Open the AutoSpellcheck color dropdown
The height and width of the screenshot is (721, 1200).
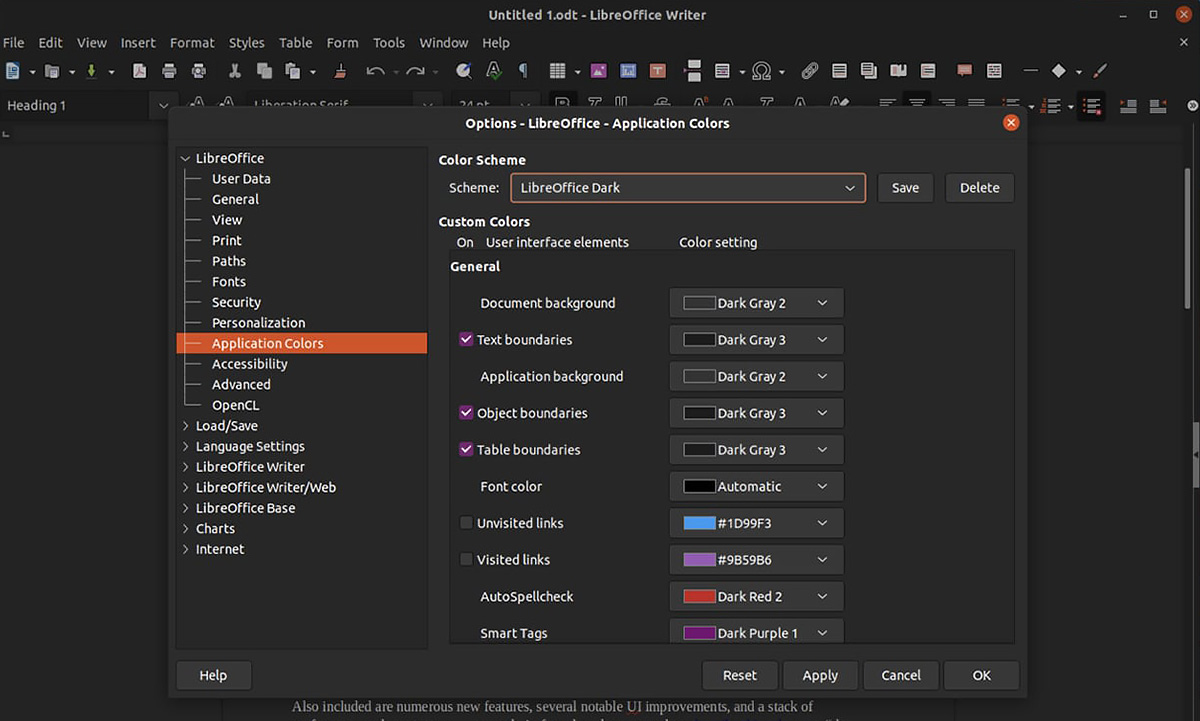[756, 596]
